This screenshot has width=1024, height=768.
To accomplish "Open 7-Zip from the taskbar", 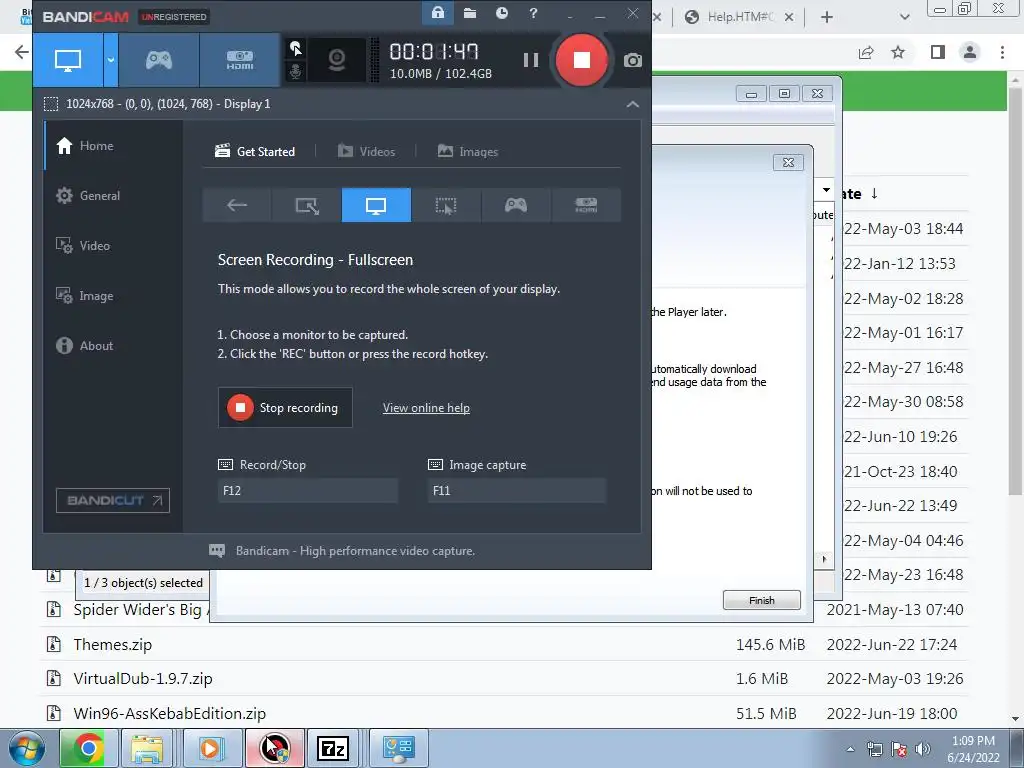I will click(333, 748).
